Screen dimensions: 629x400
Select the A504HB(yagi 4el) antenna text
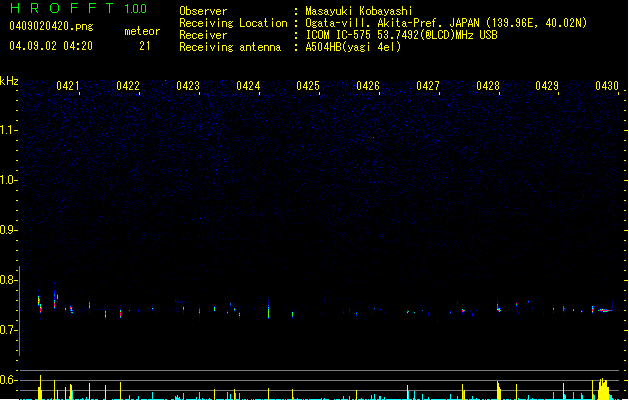(x=353, y=47)
